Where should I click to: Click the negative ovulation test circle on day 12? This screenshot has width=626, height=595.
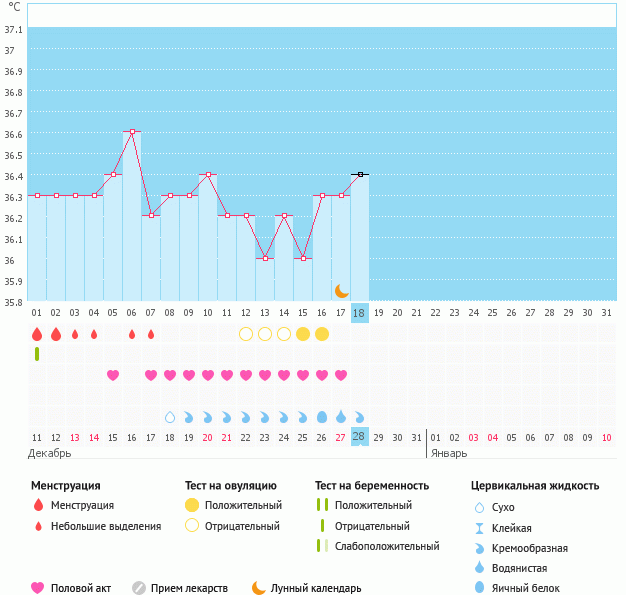pos(246,334)
